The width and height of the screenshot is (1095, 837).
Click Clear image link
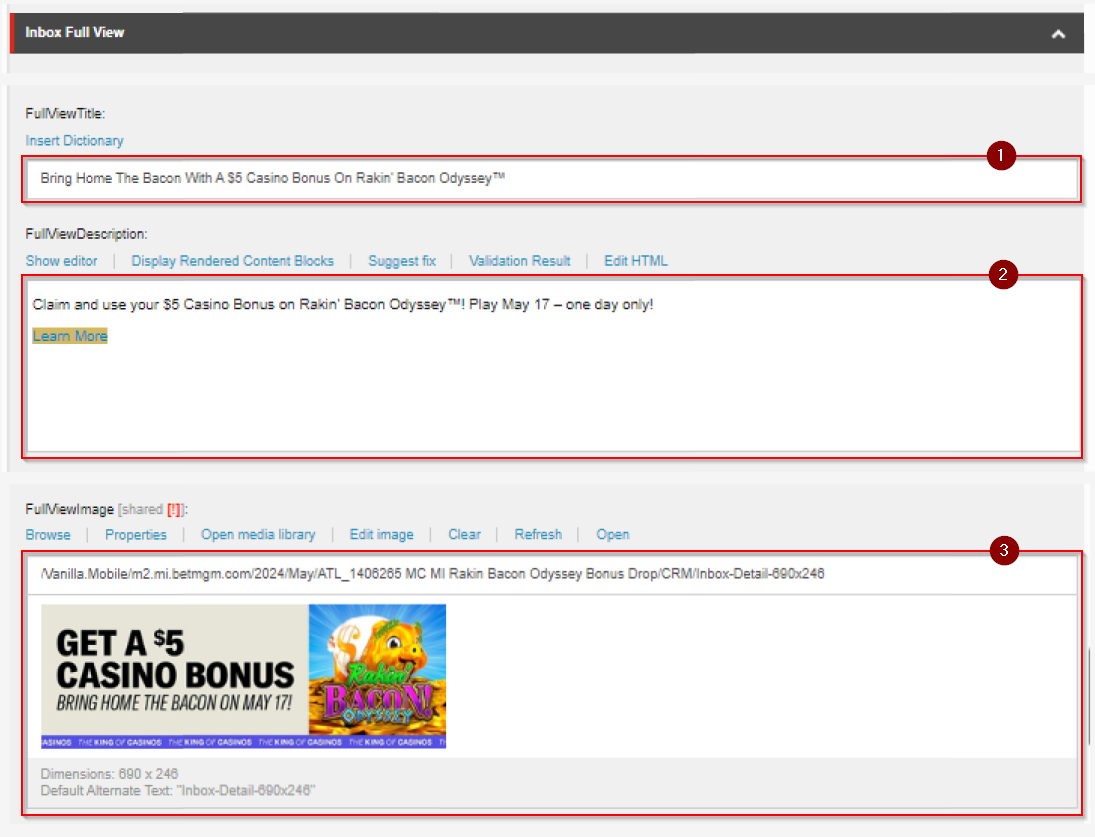click(x=464, y=535)
